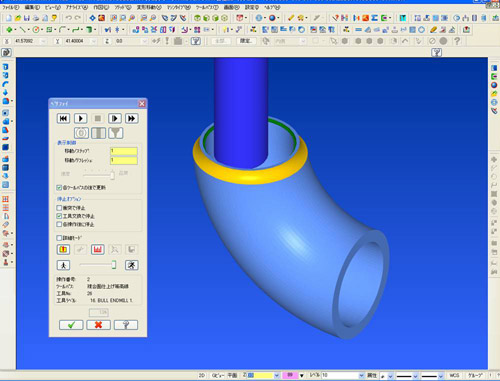Open the Z depth dropdown arrow
Viewport: 500px width, 381px height.
144,41
